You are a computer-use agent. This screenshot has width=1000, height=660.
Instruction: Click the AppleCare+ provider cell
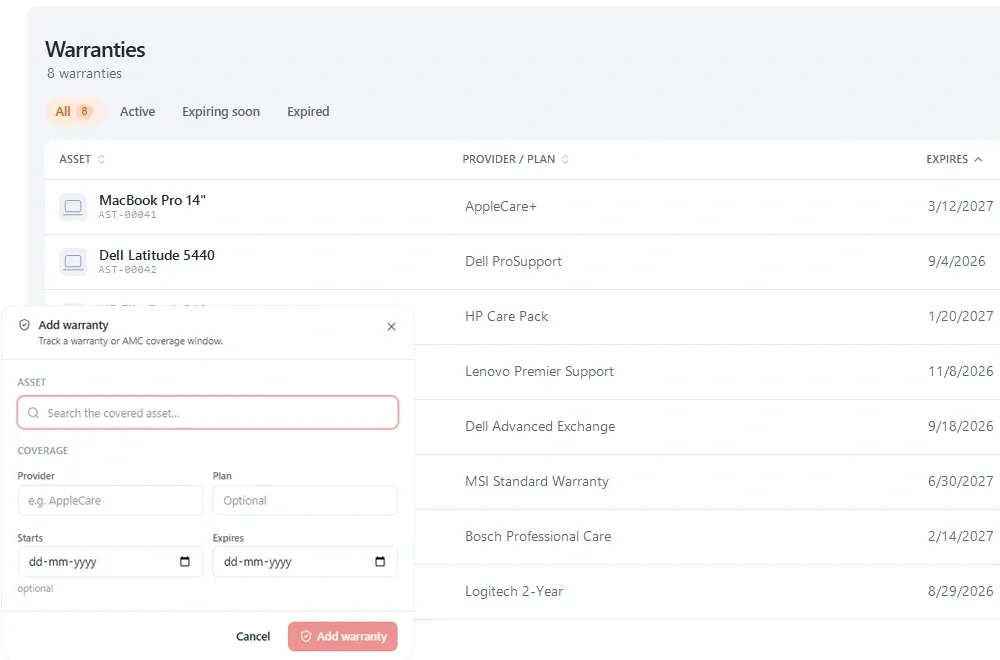pos(501,207)
